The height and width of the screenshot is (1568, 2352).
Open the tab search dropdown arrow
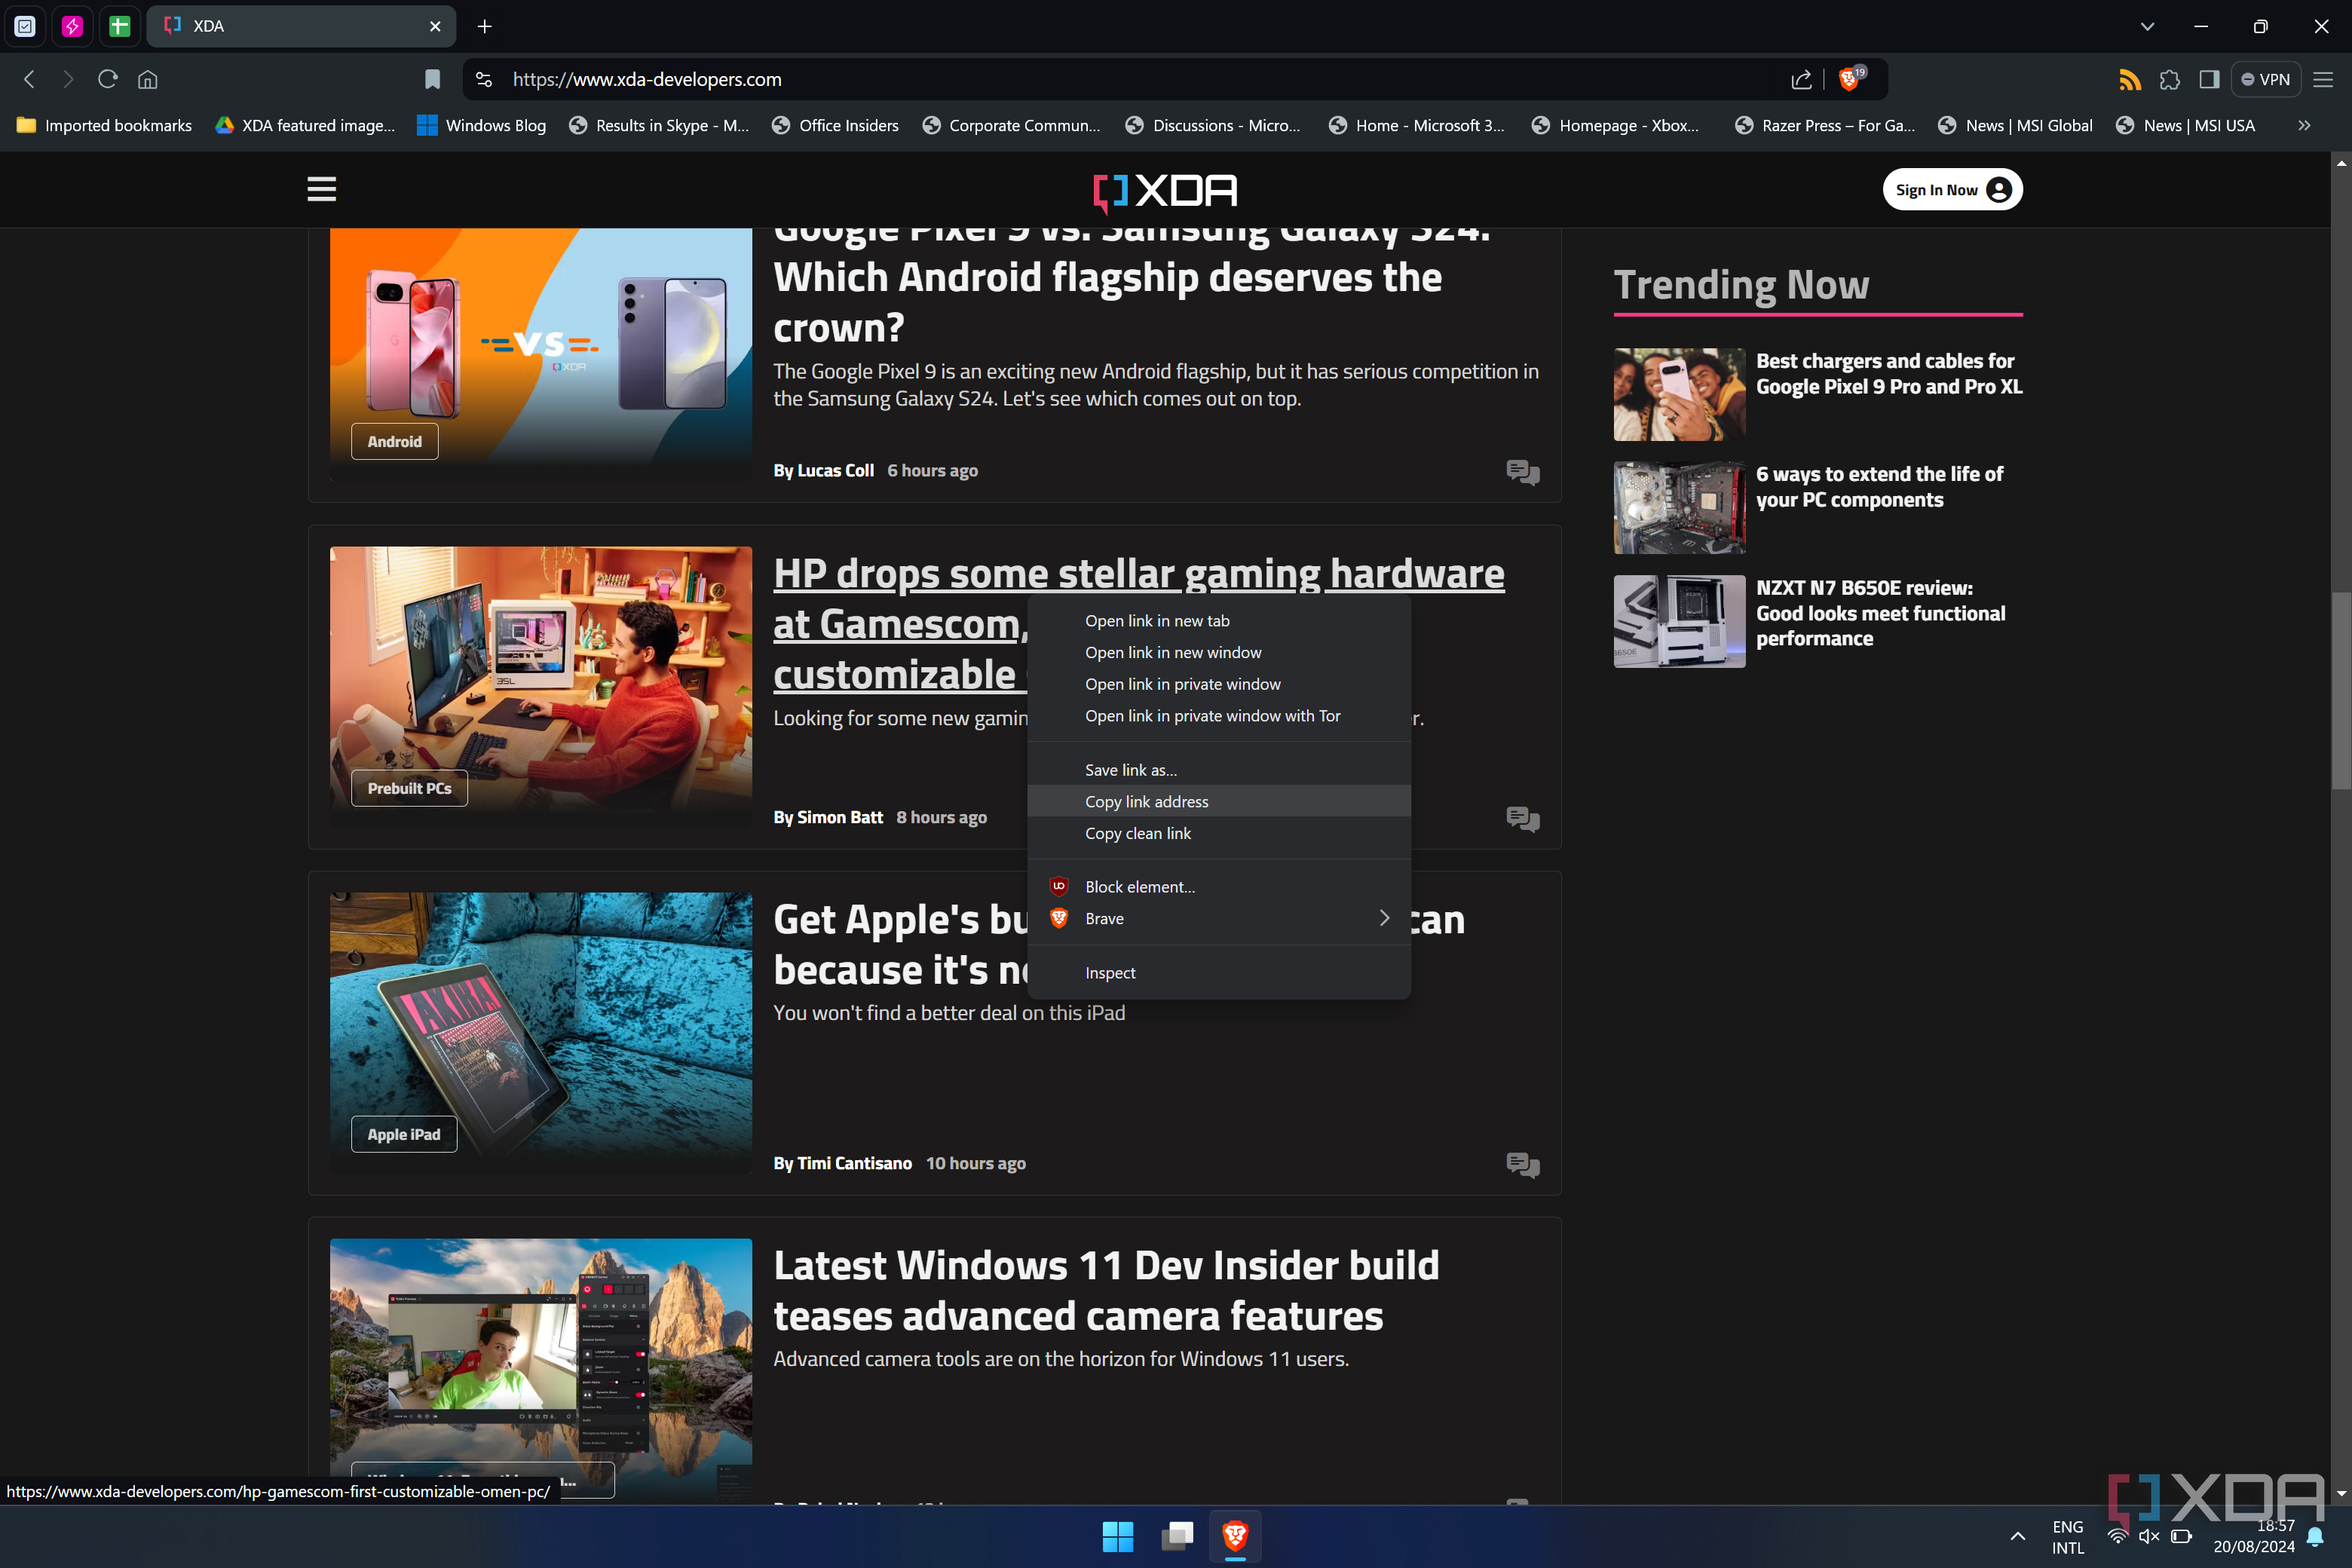coord(2147,26)
